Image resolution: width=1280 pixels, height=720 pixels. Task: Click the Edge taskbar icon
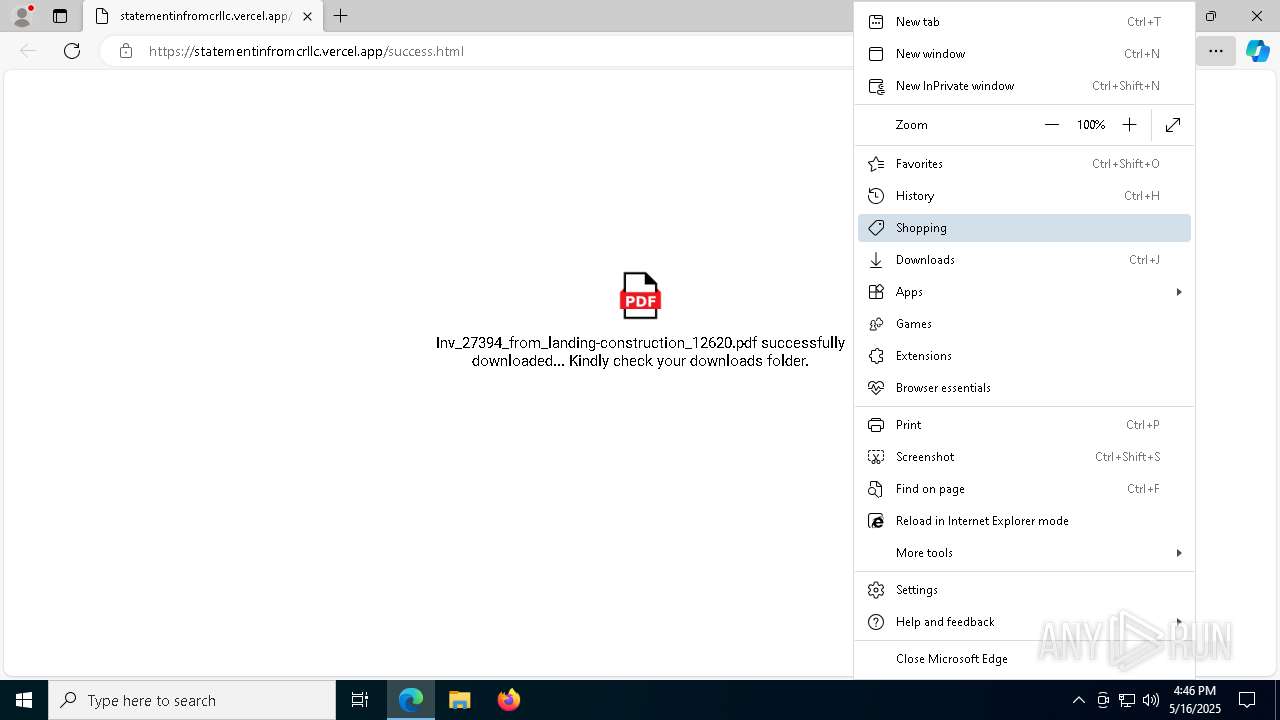tap(411, 700)
